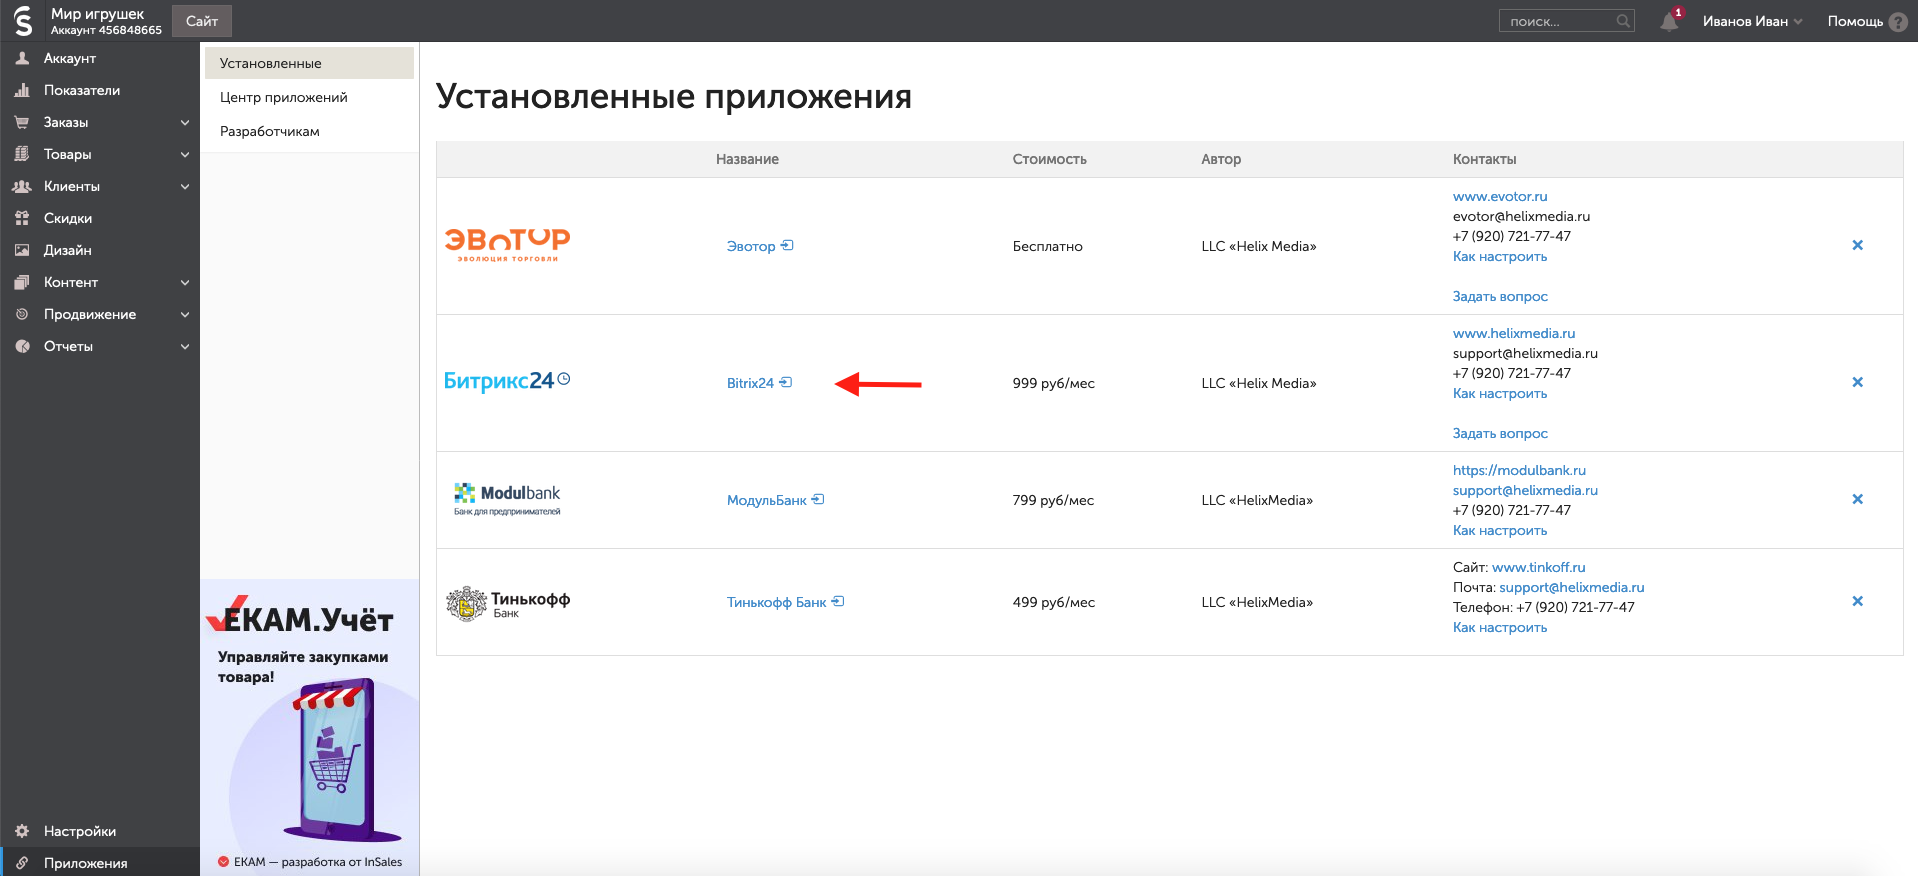The width and height of the screenshot is (1918, 876).
Task: Remove the Эвотор application
Action: click(1857, 245)
